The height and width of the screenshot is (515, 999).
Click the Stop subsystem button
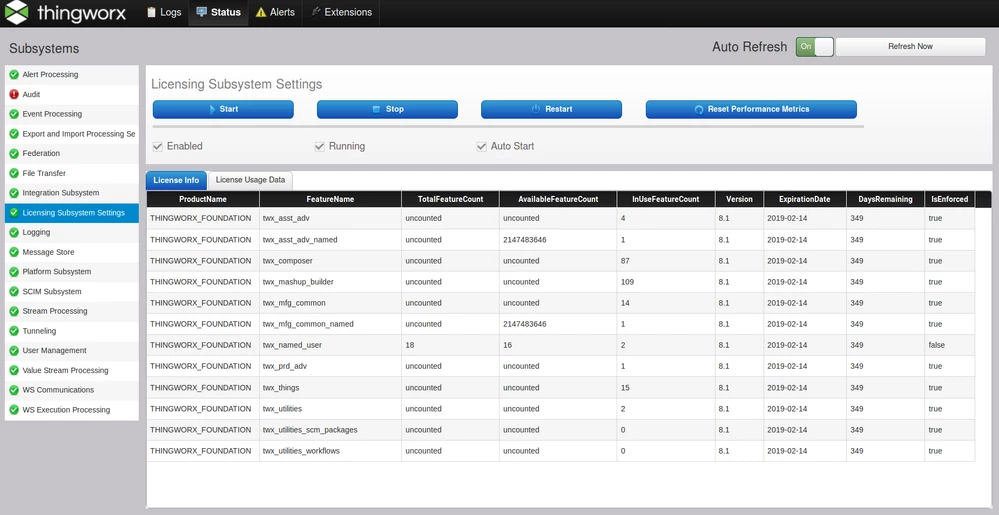click(x=387, y=109)
